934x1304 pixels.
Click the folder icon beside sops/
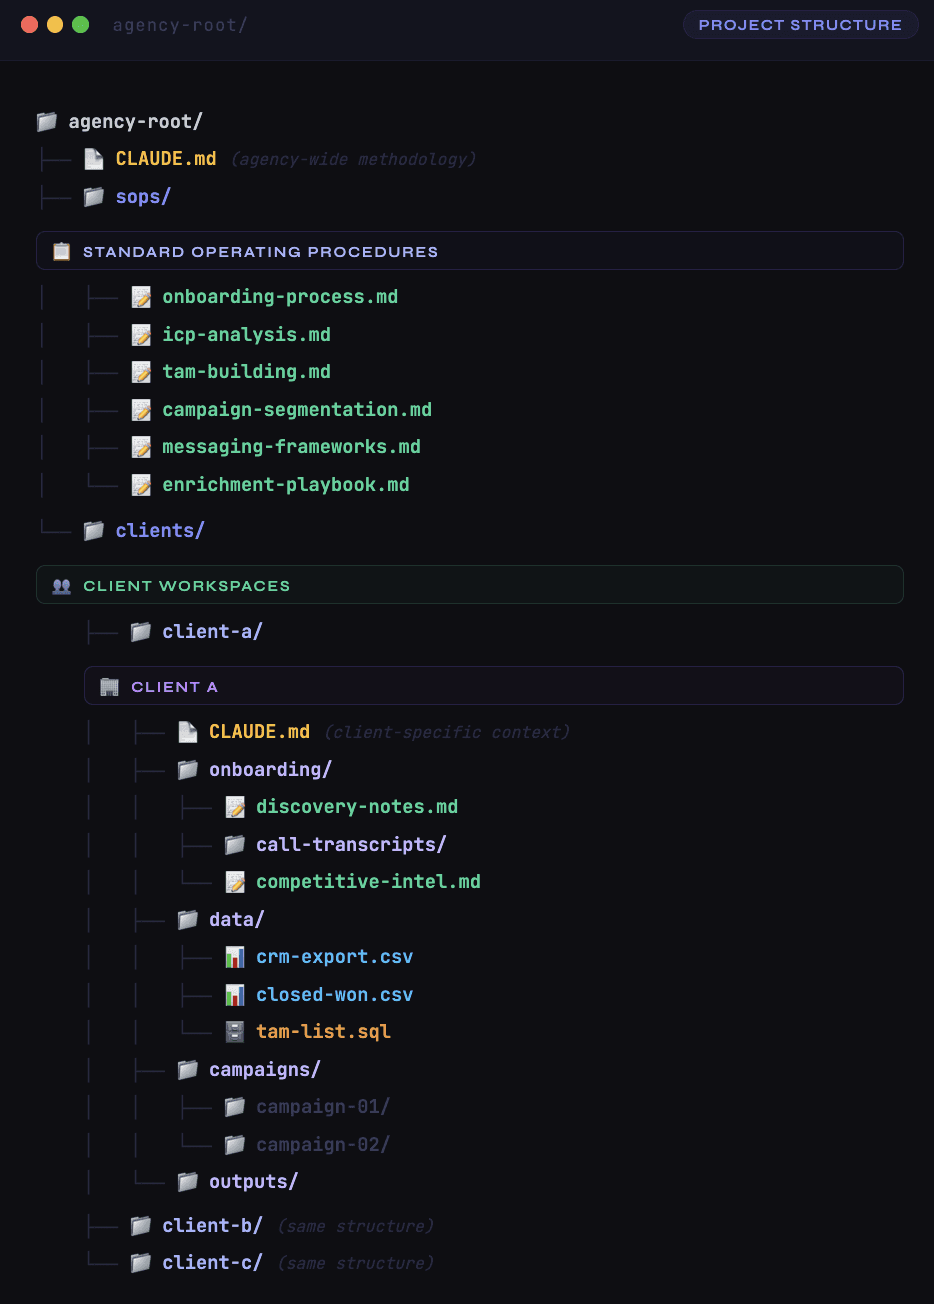[x=94, y=196]
